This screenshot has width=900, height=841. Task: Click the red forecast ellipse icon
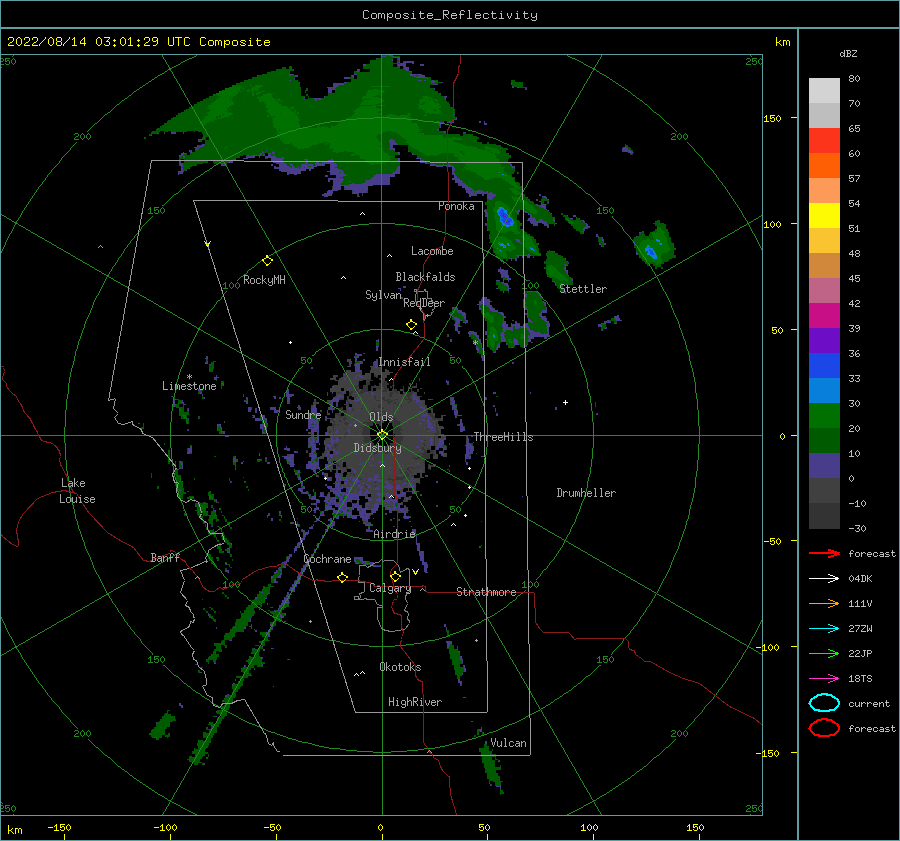click(x=824, y=728)
